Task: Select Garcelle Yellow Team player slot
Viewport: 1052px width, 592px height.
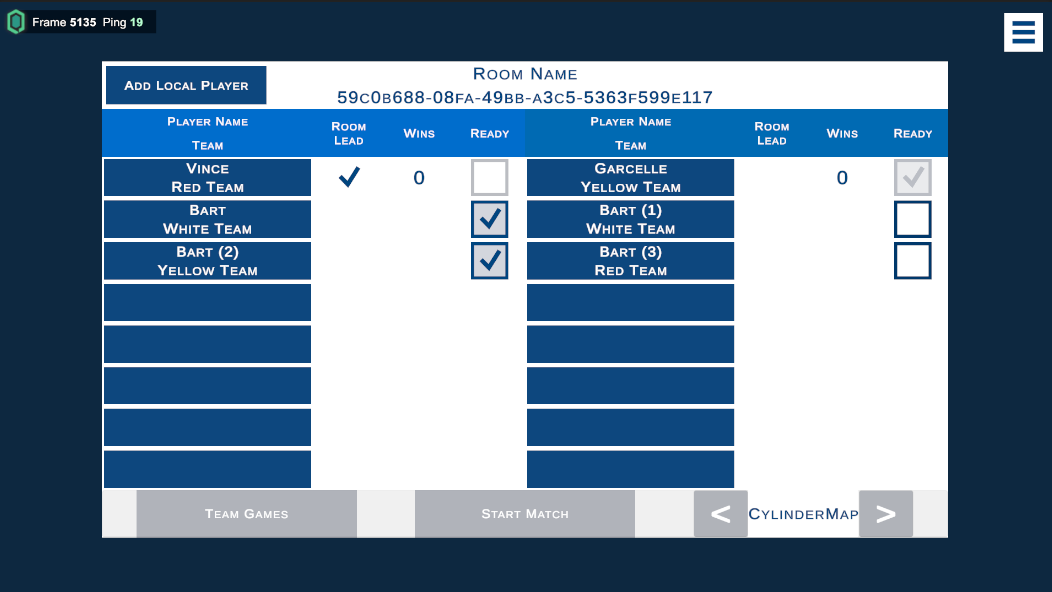Action: 630,178
